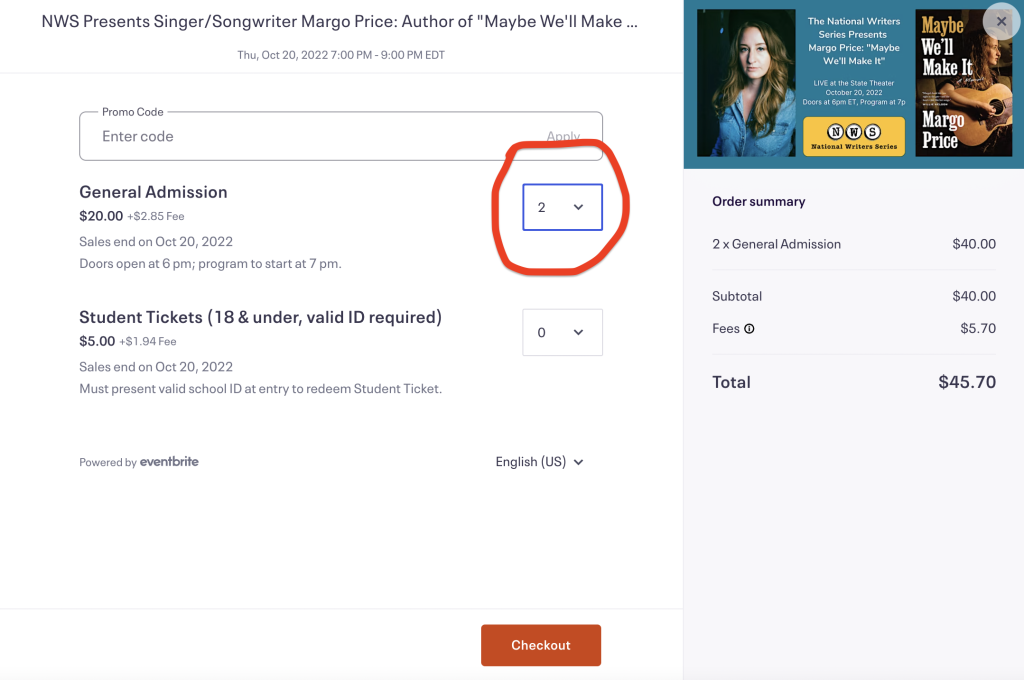The width and height of the screenshot is (1024, 680).
Task: Click the 'Doors open at 6 pm' note
Action: tap(210, 264)
